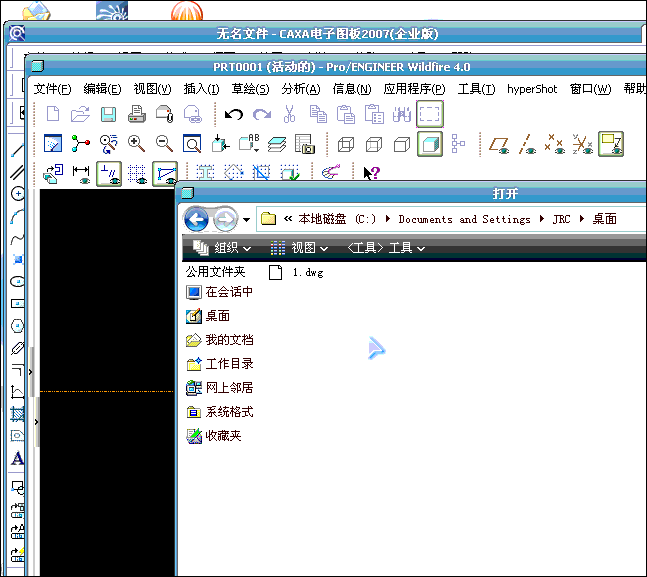Select 桌面 in common folders list

click(x=208, y=316)
